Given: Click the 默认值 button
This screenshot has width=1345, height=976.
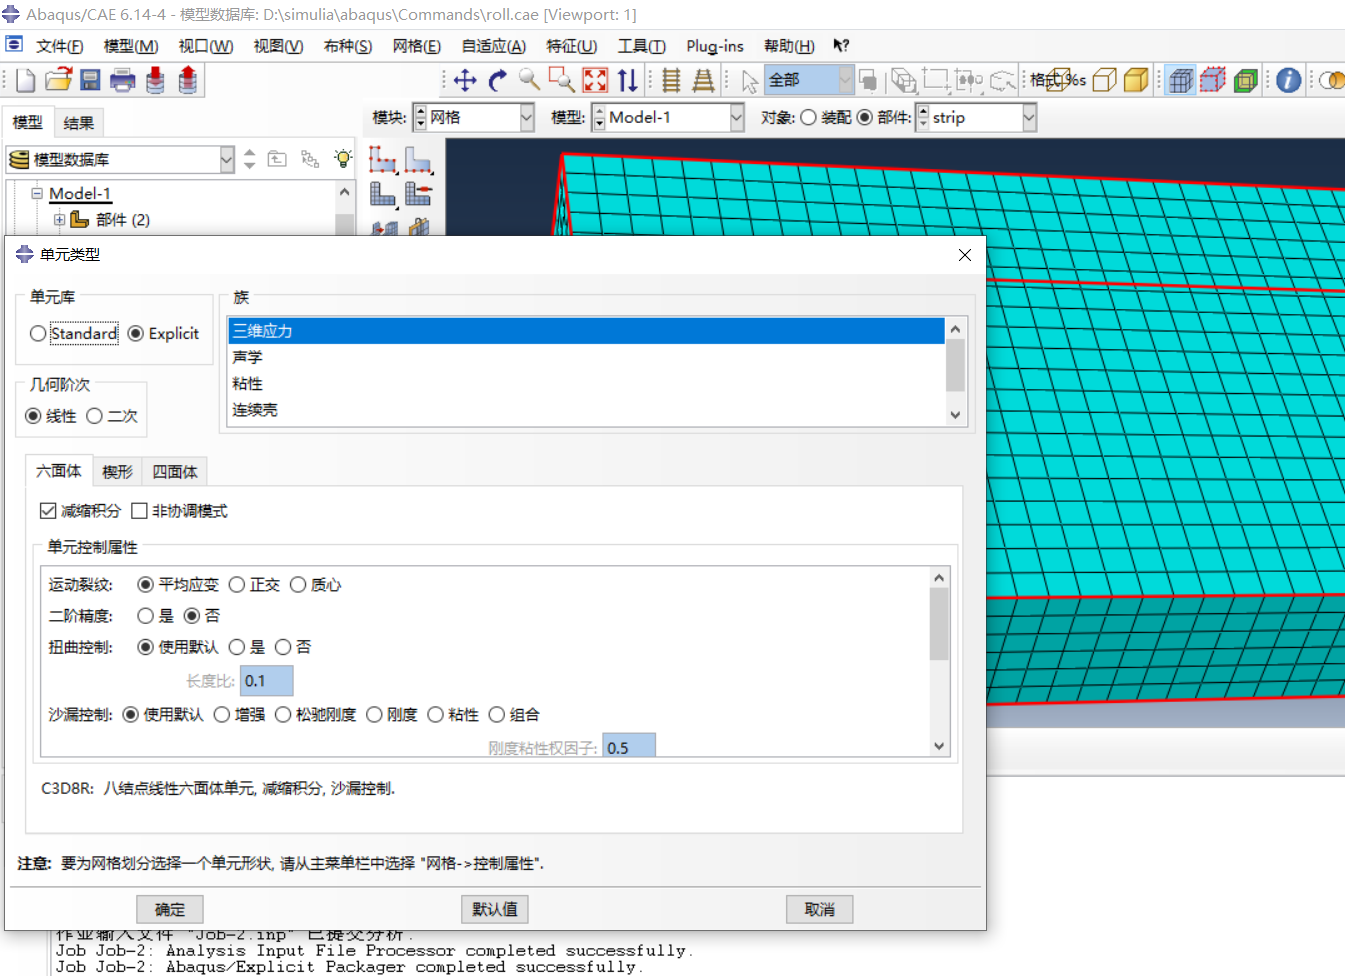Looking at the screenshot, I should click(x=495, y=909).
